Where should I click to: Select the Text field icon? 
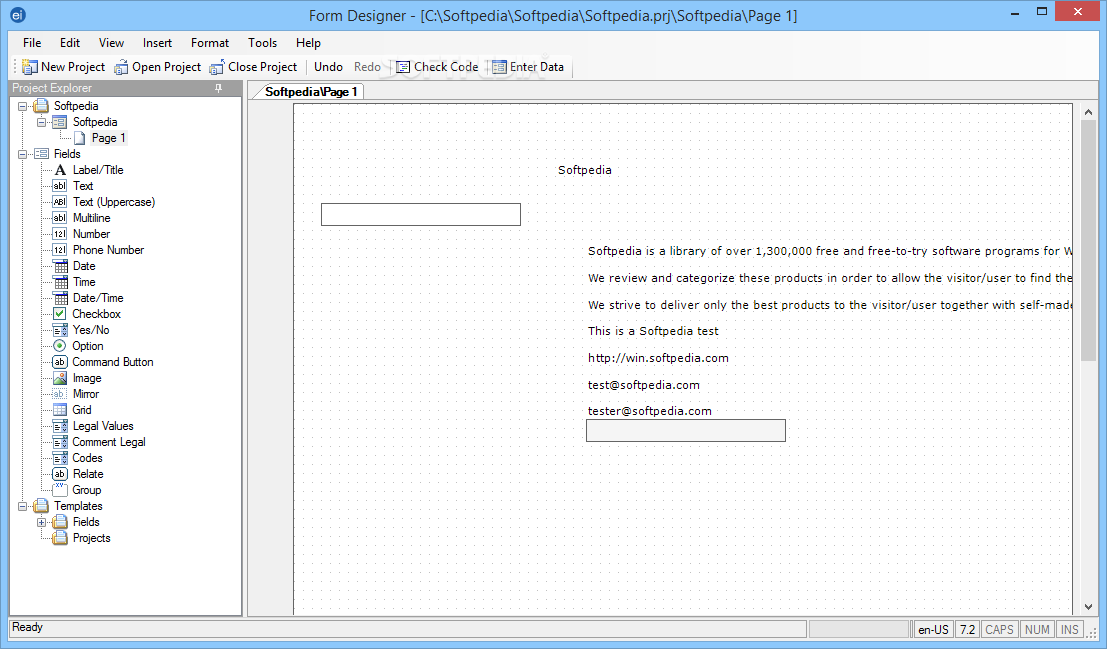point(60,186)
